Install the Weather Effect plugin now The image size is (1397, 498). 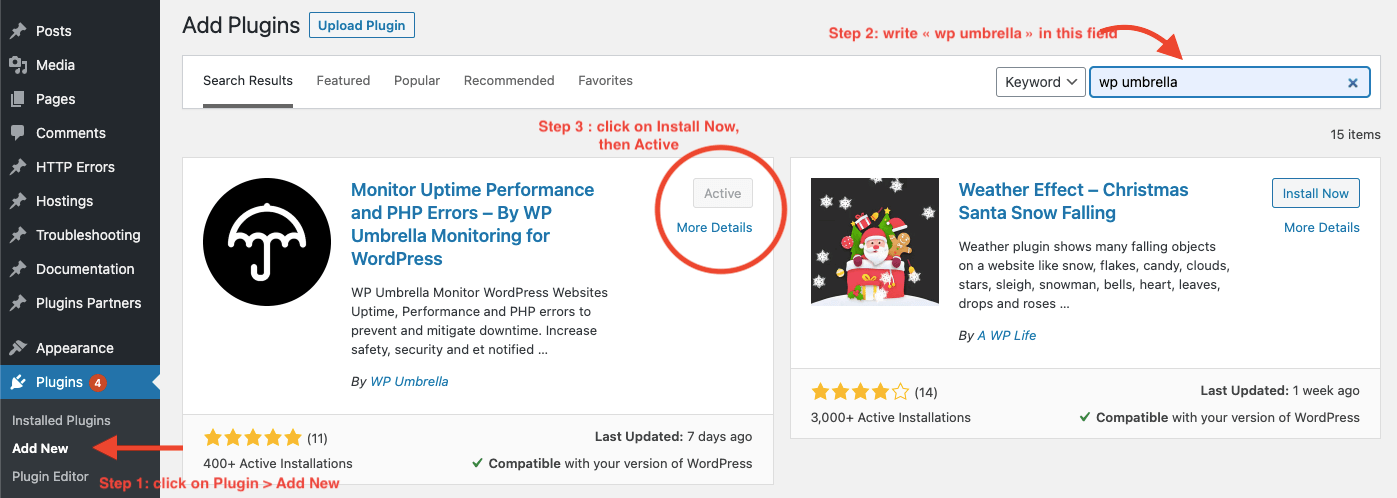tap(1316, 193)
